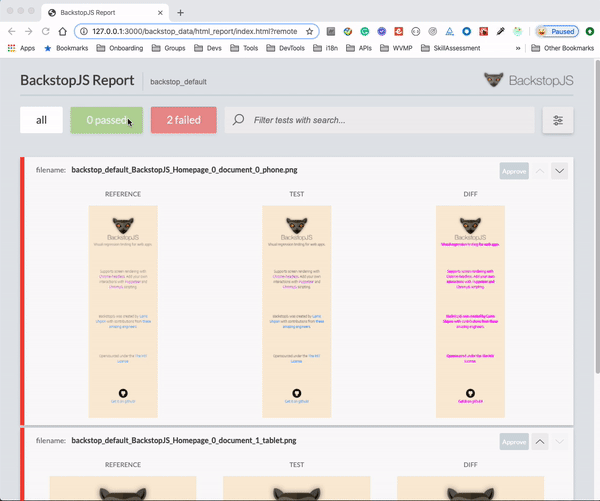Viewport: 600px width, 501px height.
Task: Click the first gray square extension icon
Action: pos(331,31)
